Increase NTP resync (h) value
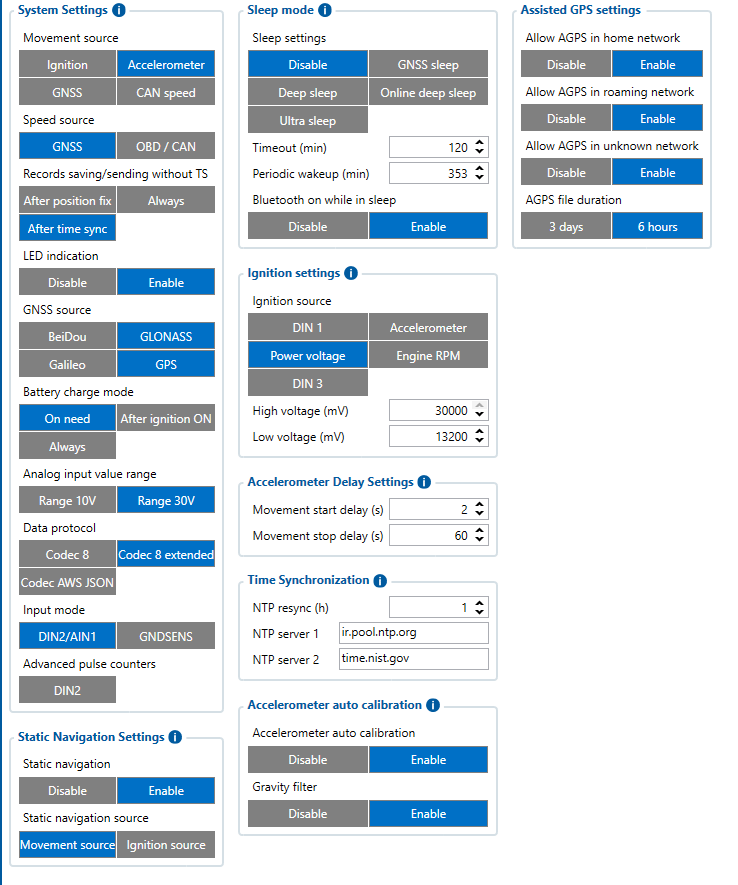Viewport: 738px width, 885px height. coord(480,603)
